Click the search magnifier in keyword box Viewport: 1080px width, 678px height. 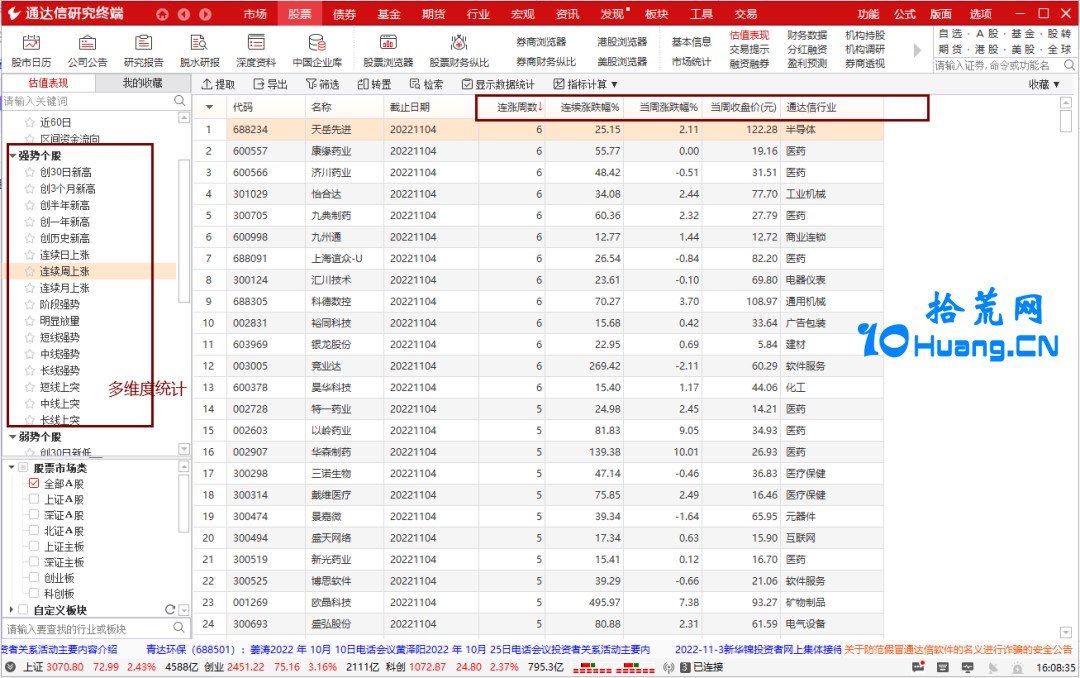pos(180,101)
